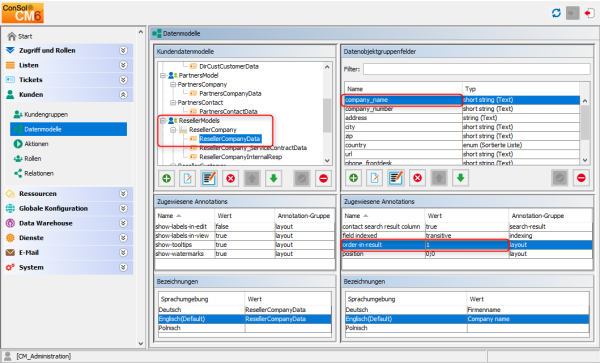The height and width of the screenshot is (363, 600).
Task: Move field down with green arrow
Action: click(x=460, y=178)
